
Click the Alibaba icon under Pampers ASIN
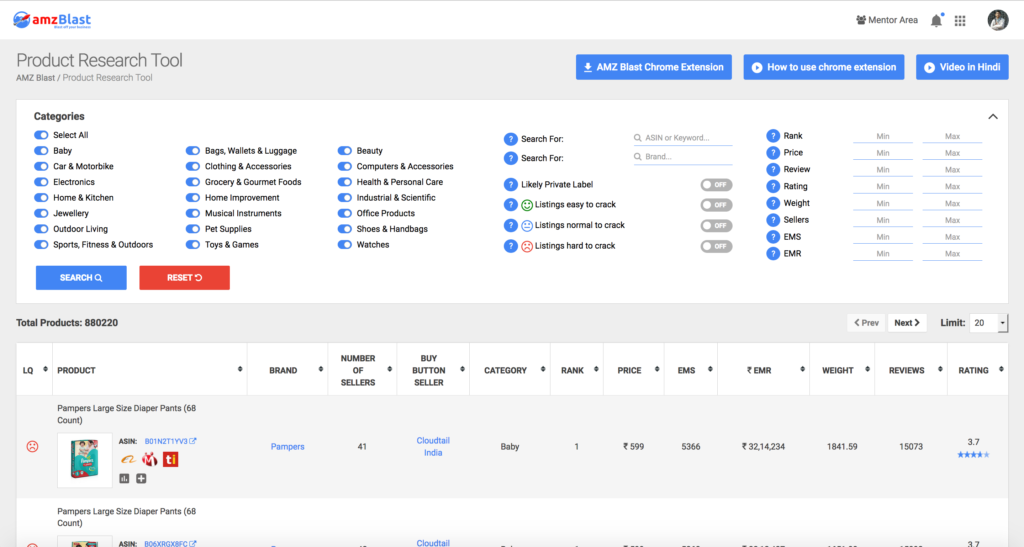tap(126, 458)
